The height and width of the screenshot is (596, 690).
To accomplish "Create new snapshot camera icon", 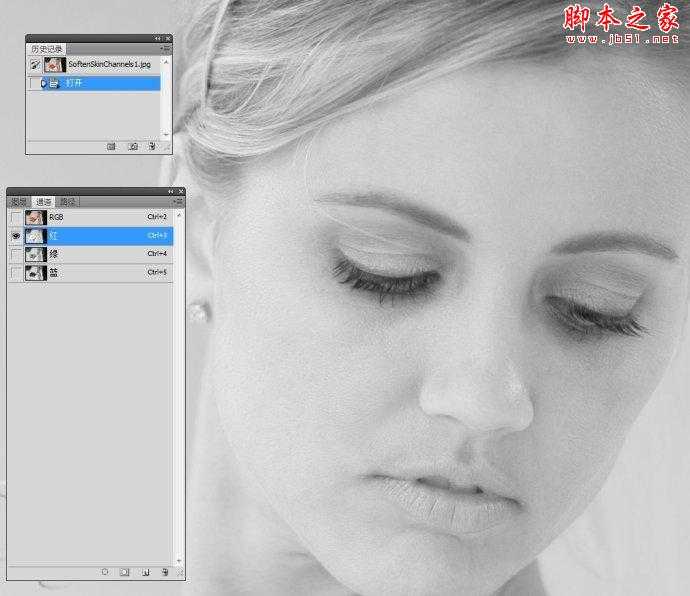I will (x=133, y=146).
